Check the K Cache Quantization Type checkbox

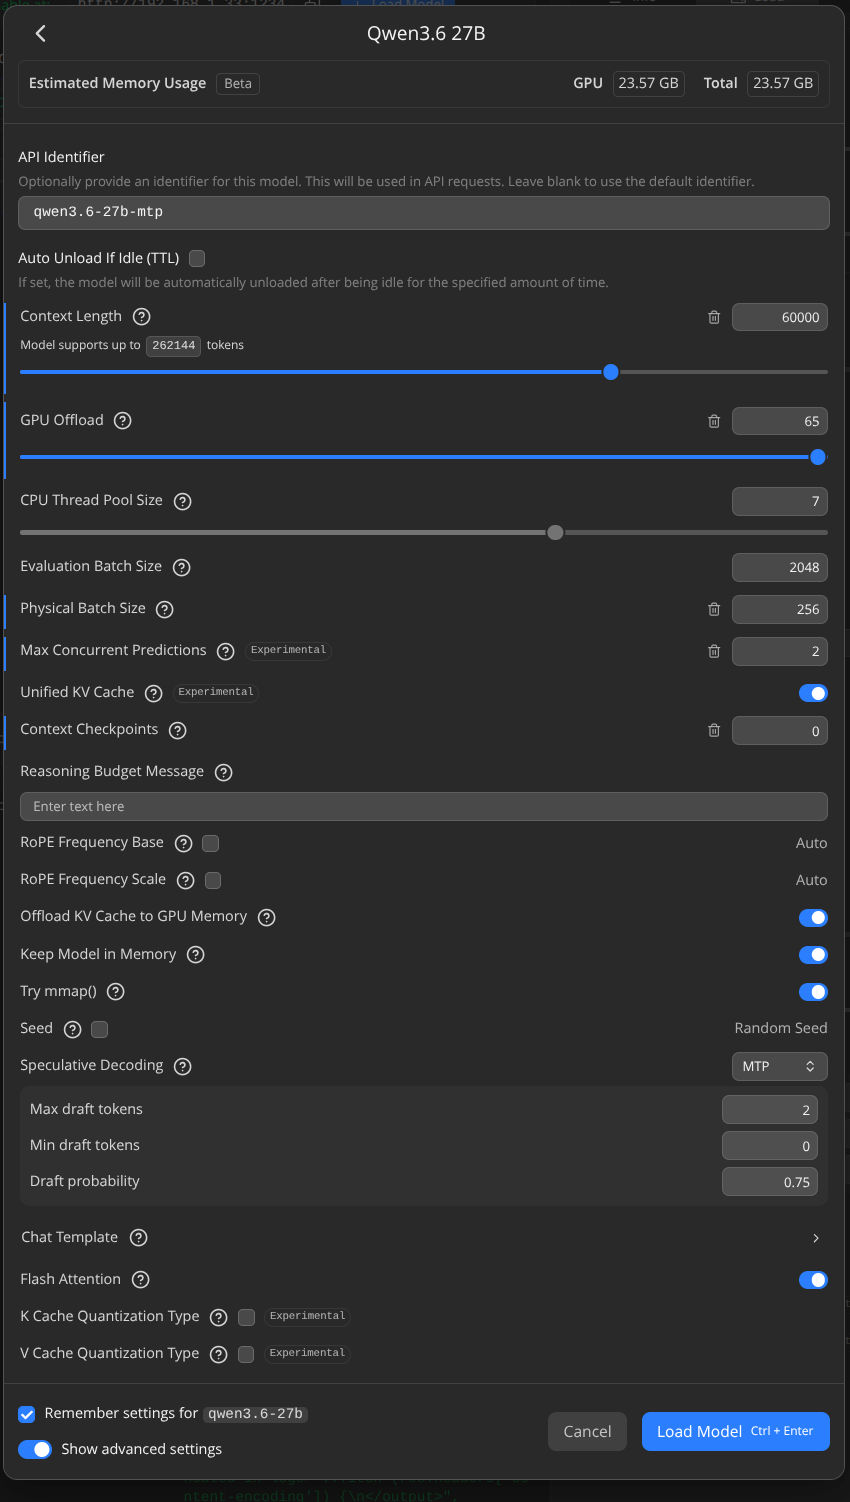click(x=246, y=1317)
